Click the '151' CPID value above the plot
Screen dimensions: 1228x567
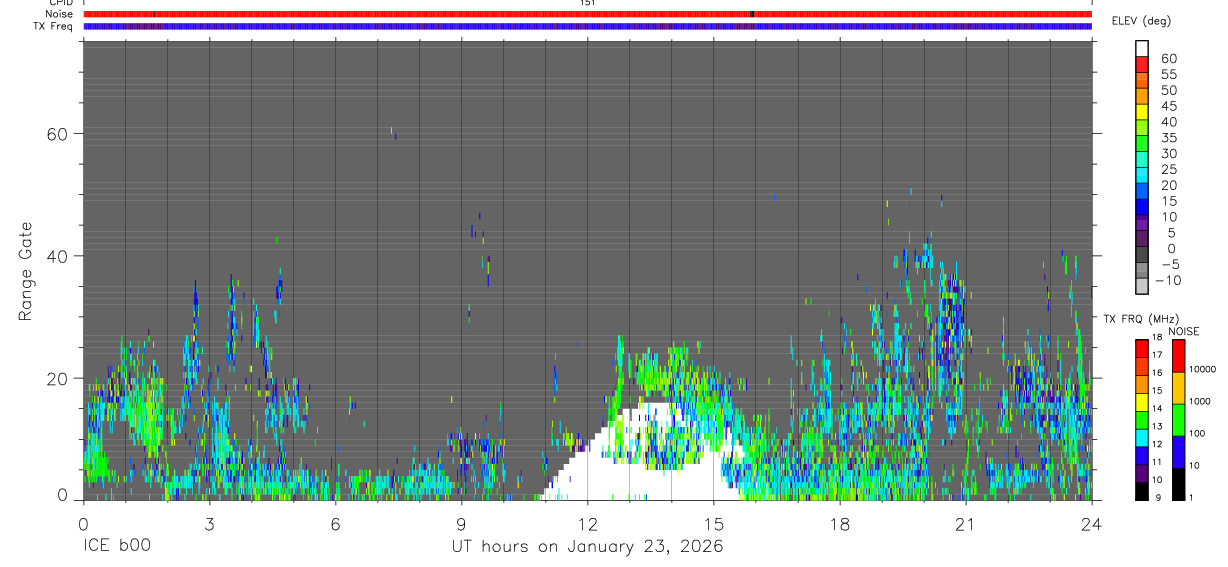click(x=587, y=3)
